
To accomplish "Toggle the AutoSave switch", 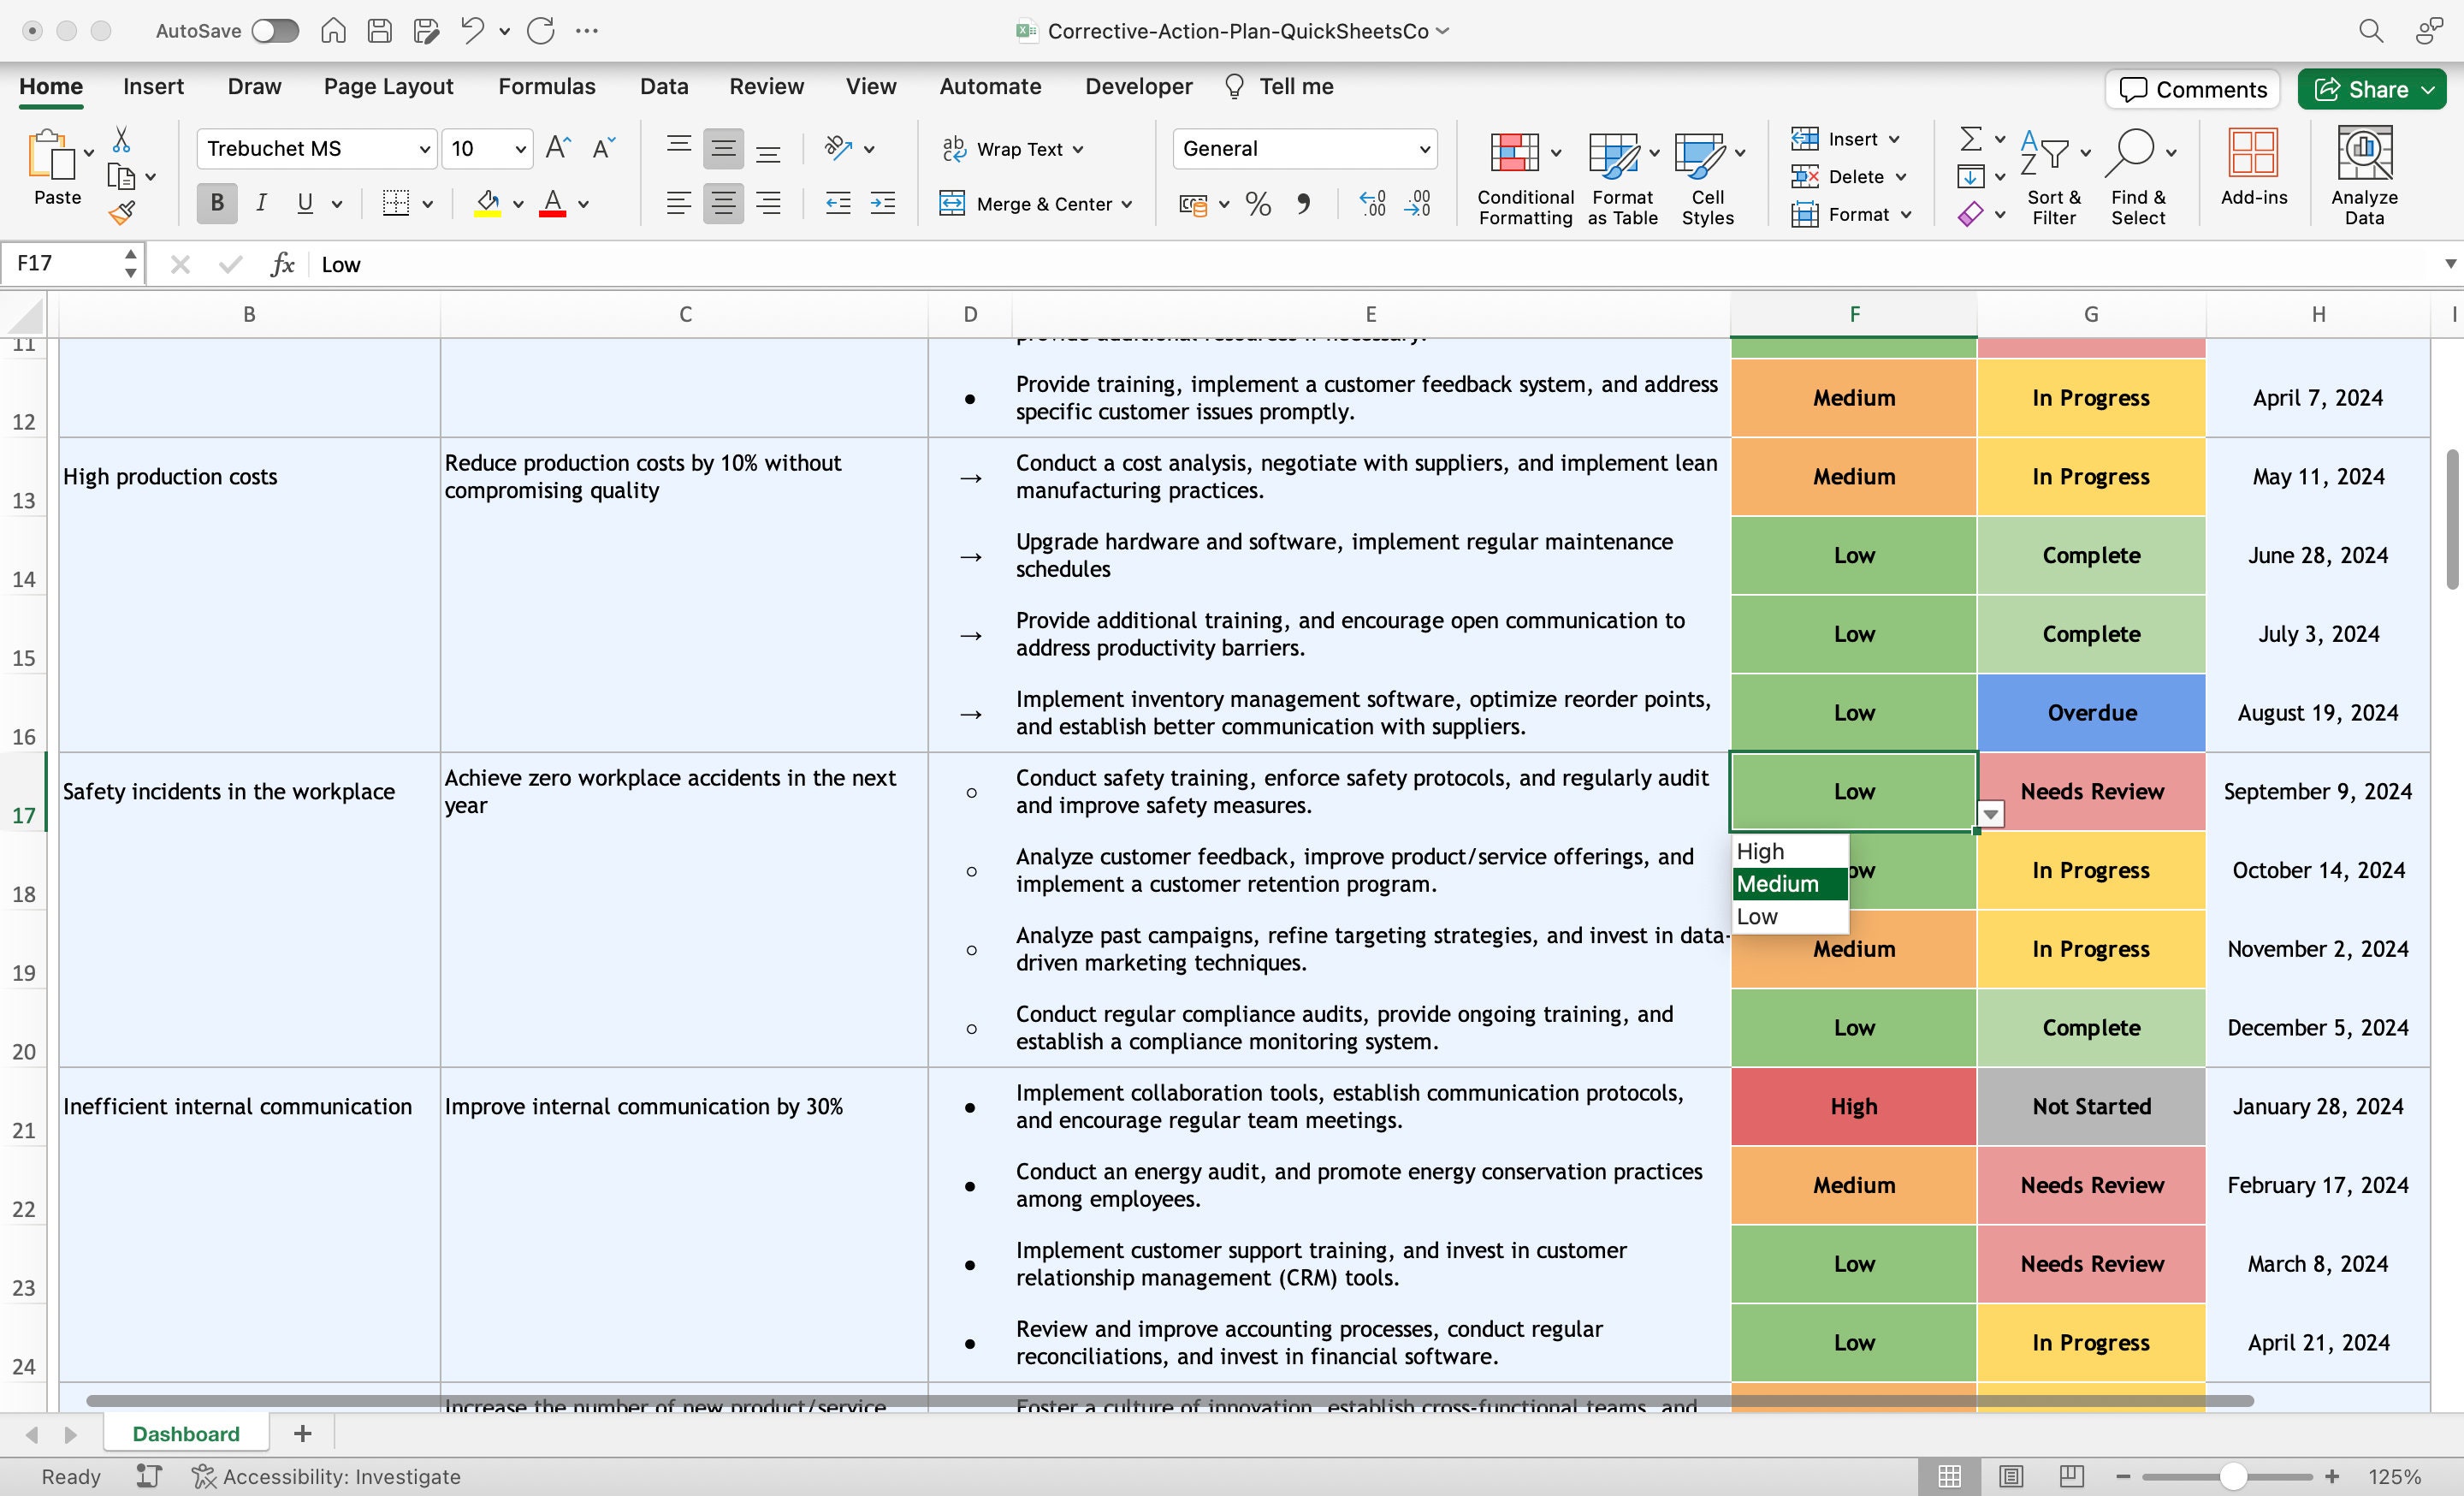I will tap(275, 31).
